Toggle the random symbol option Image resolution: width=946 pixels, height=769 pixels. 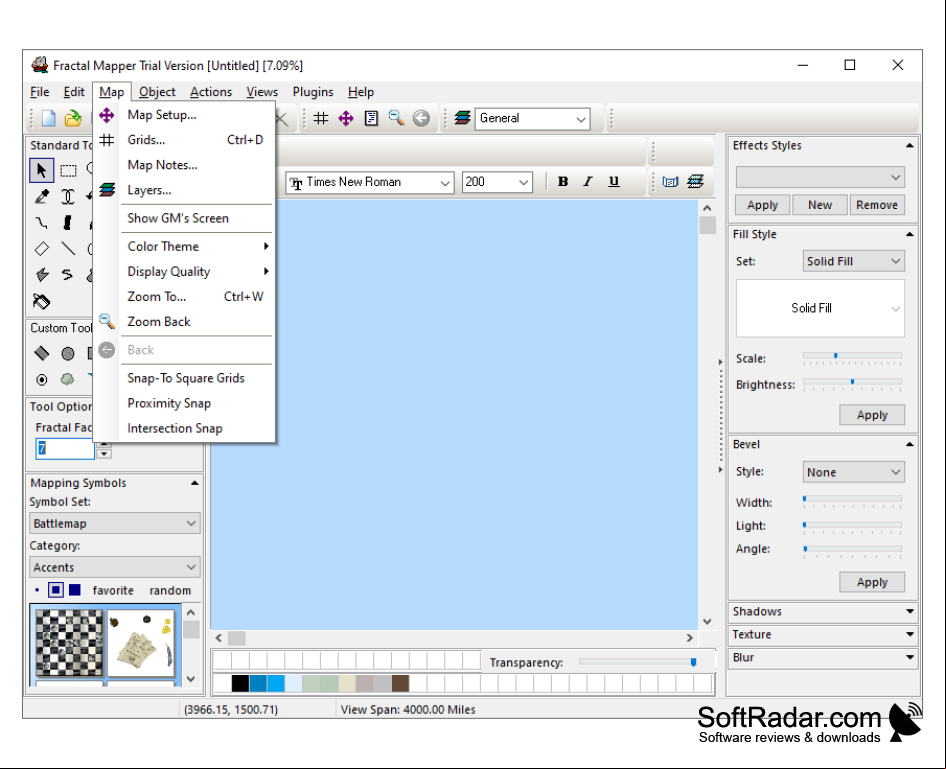[170, 590]
